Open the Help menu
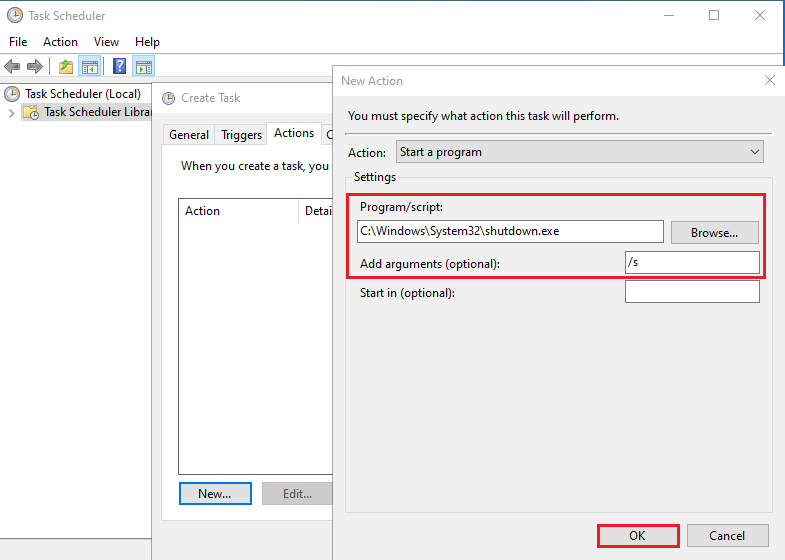This screenshot has width=785, height=560. pos(147,42)
